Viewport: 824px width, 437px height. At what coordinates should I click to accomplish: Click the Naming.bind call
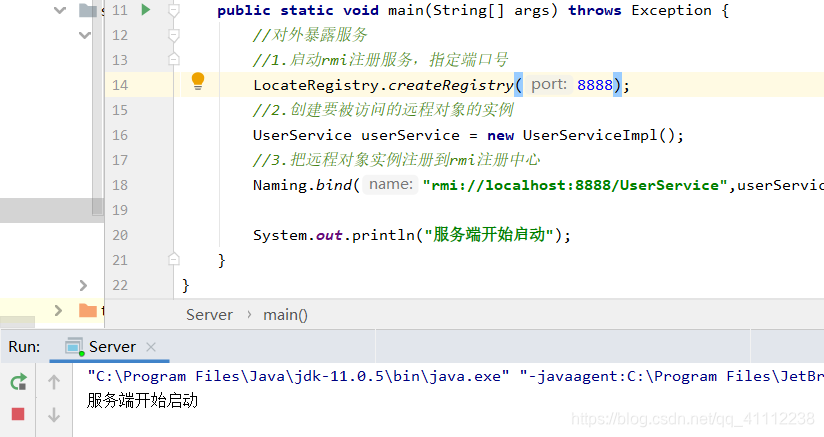click(303, 185)
